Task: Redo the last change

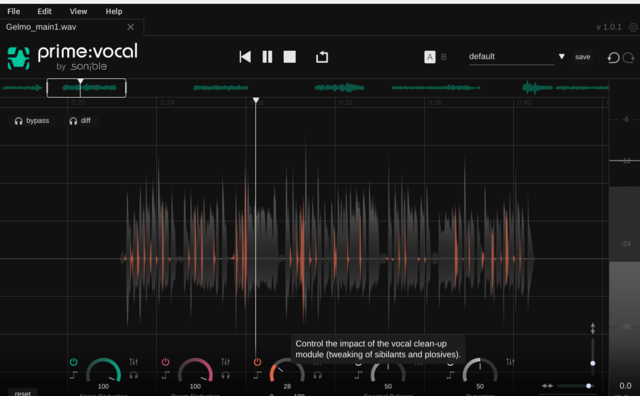Action: click(629, 58)
